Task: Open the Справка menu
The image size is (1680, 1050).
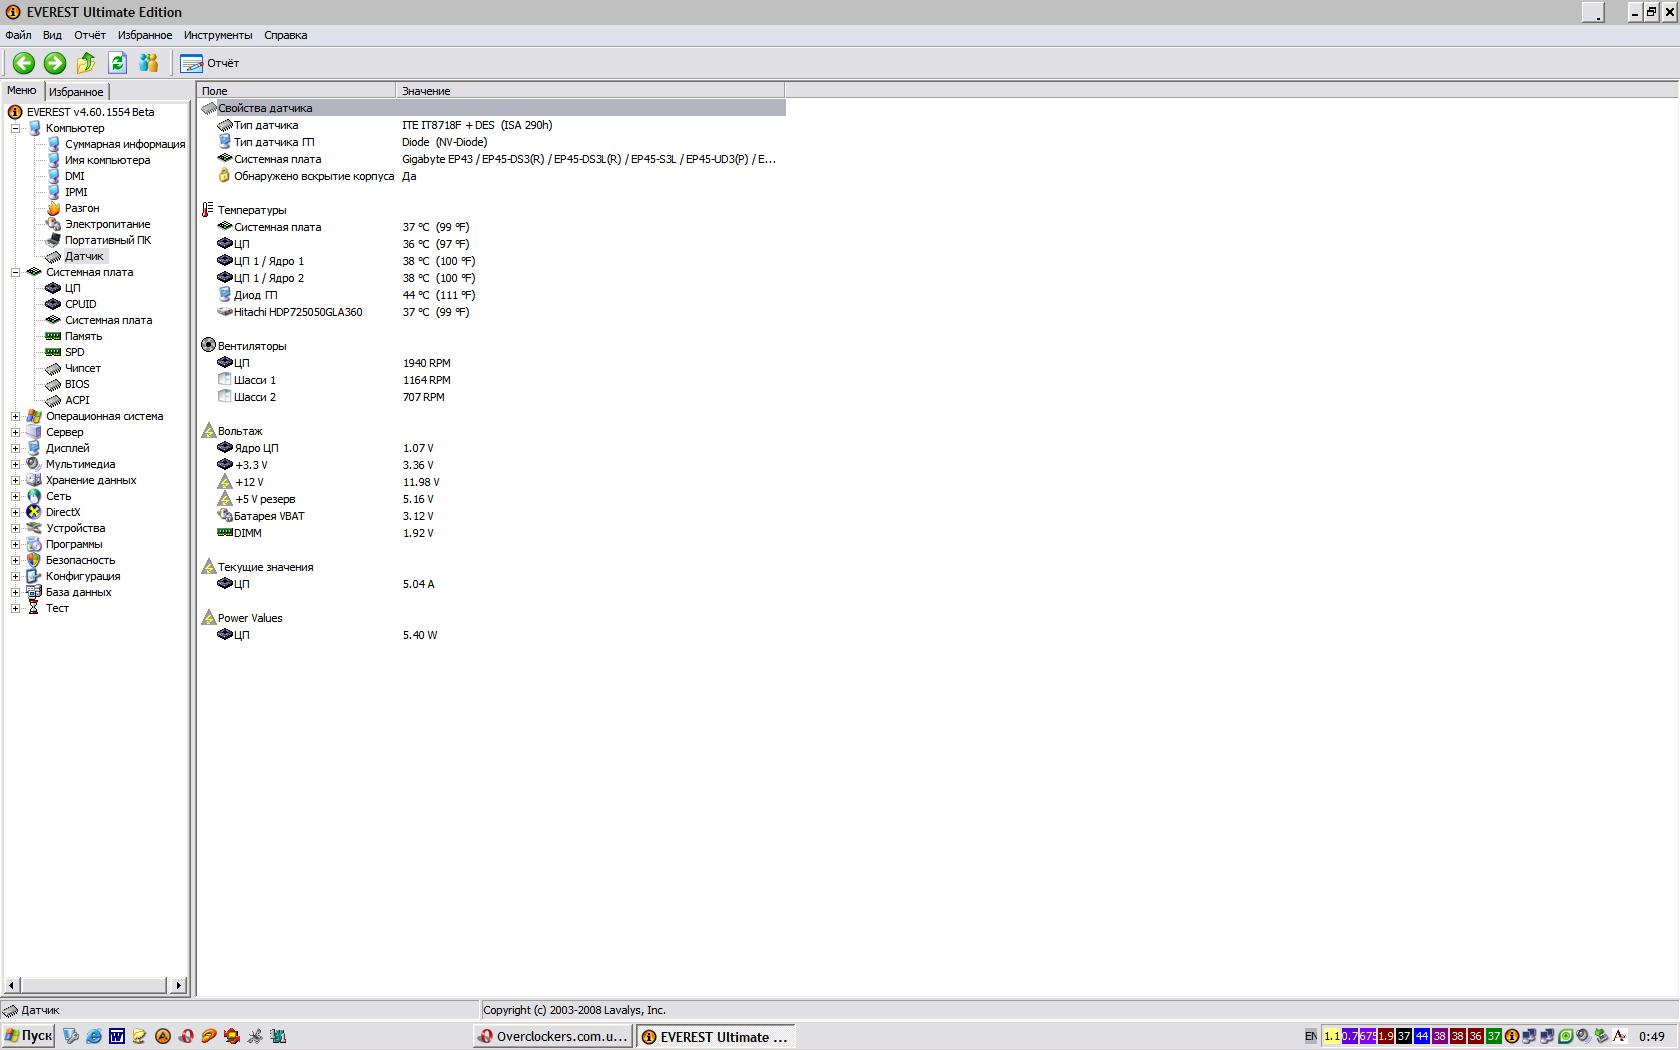Action: pyautogui.click(x=285, y=35)
